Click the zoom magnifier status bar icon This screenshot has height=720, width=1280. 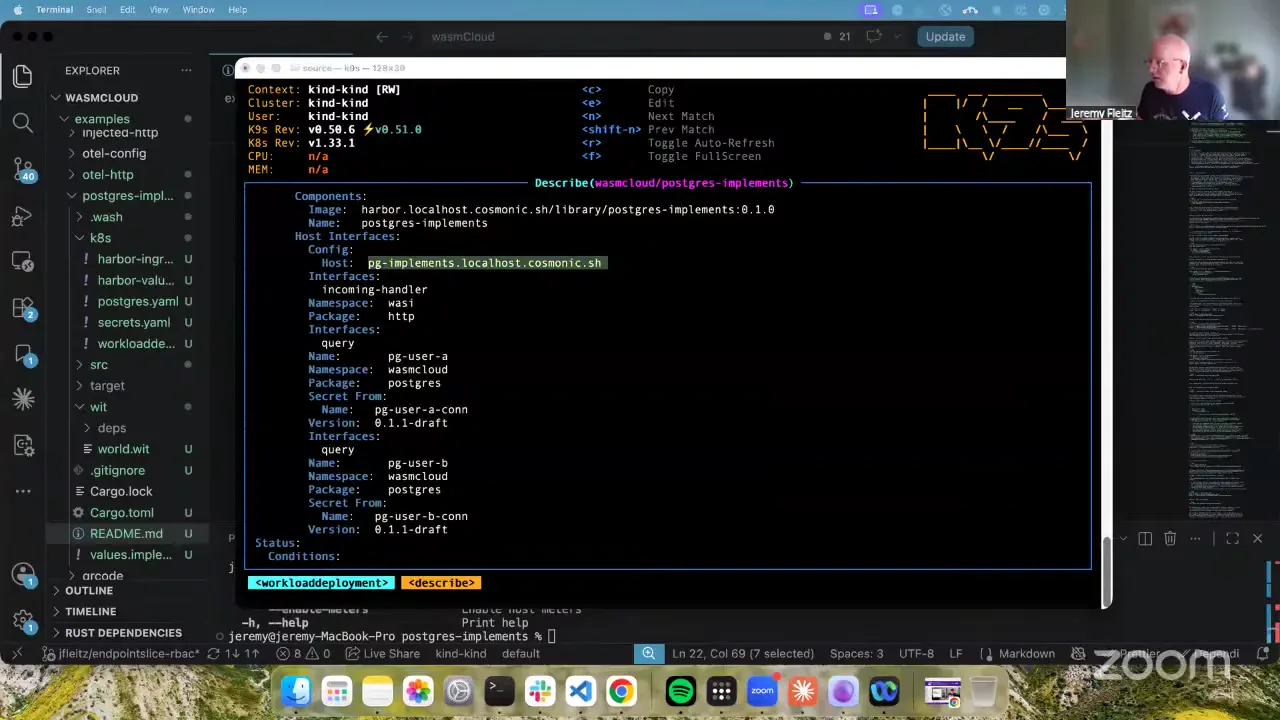(x=648, y=653)
